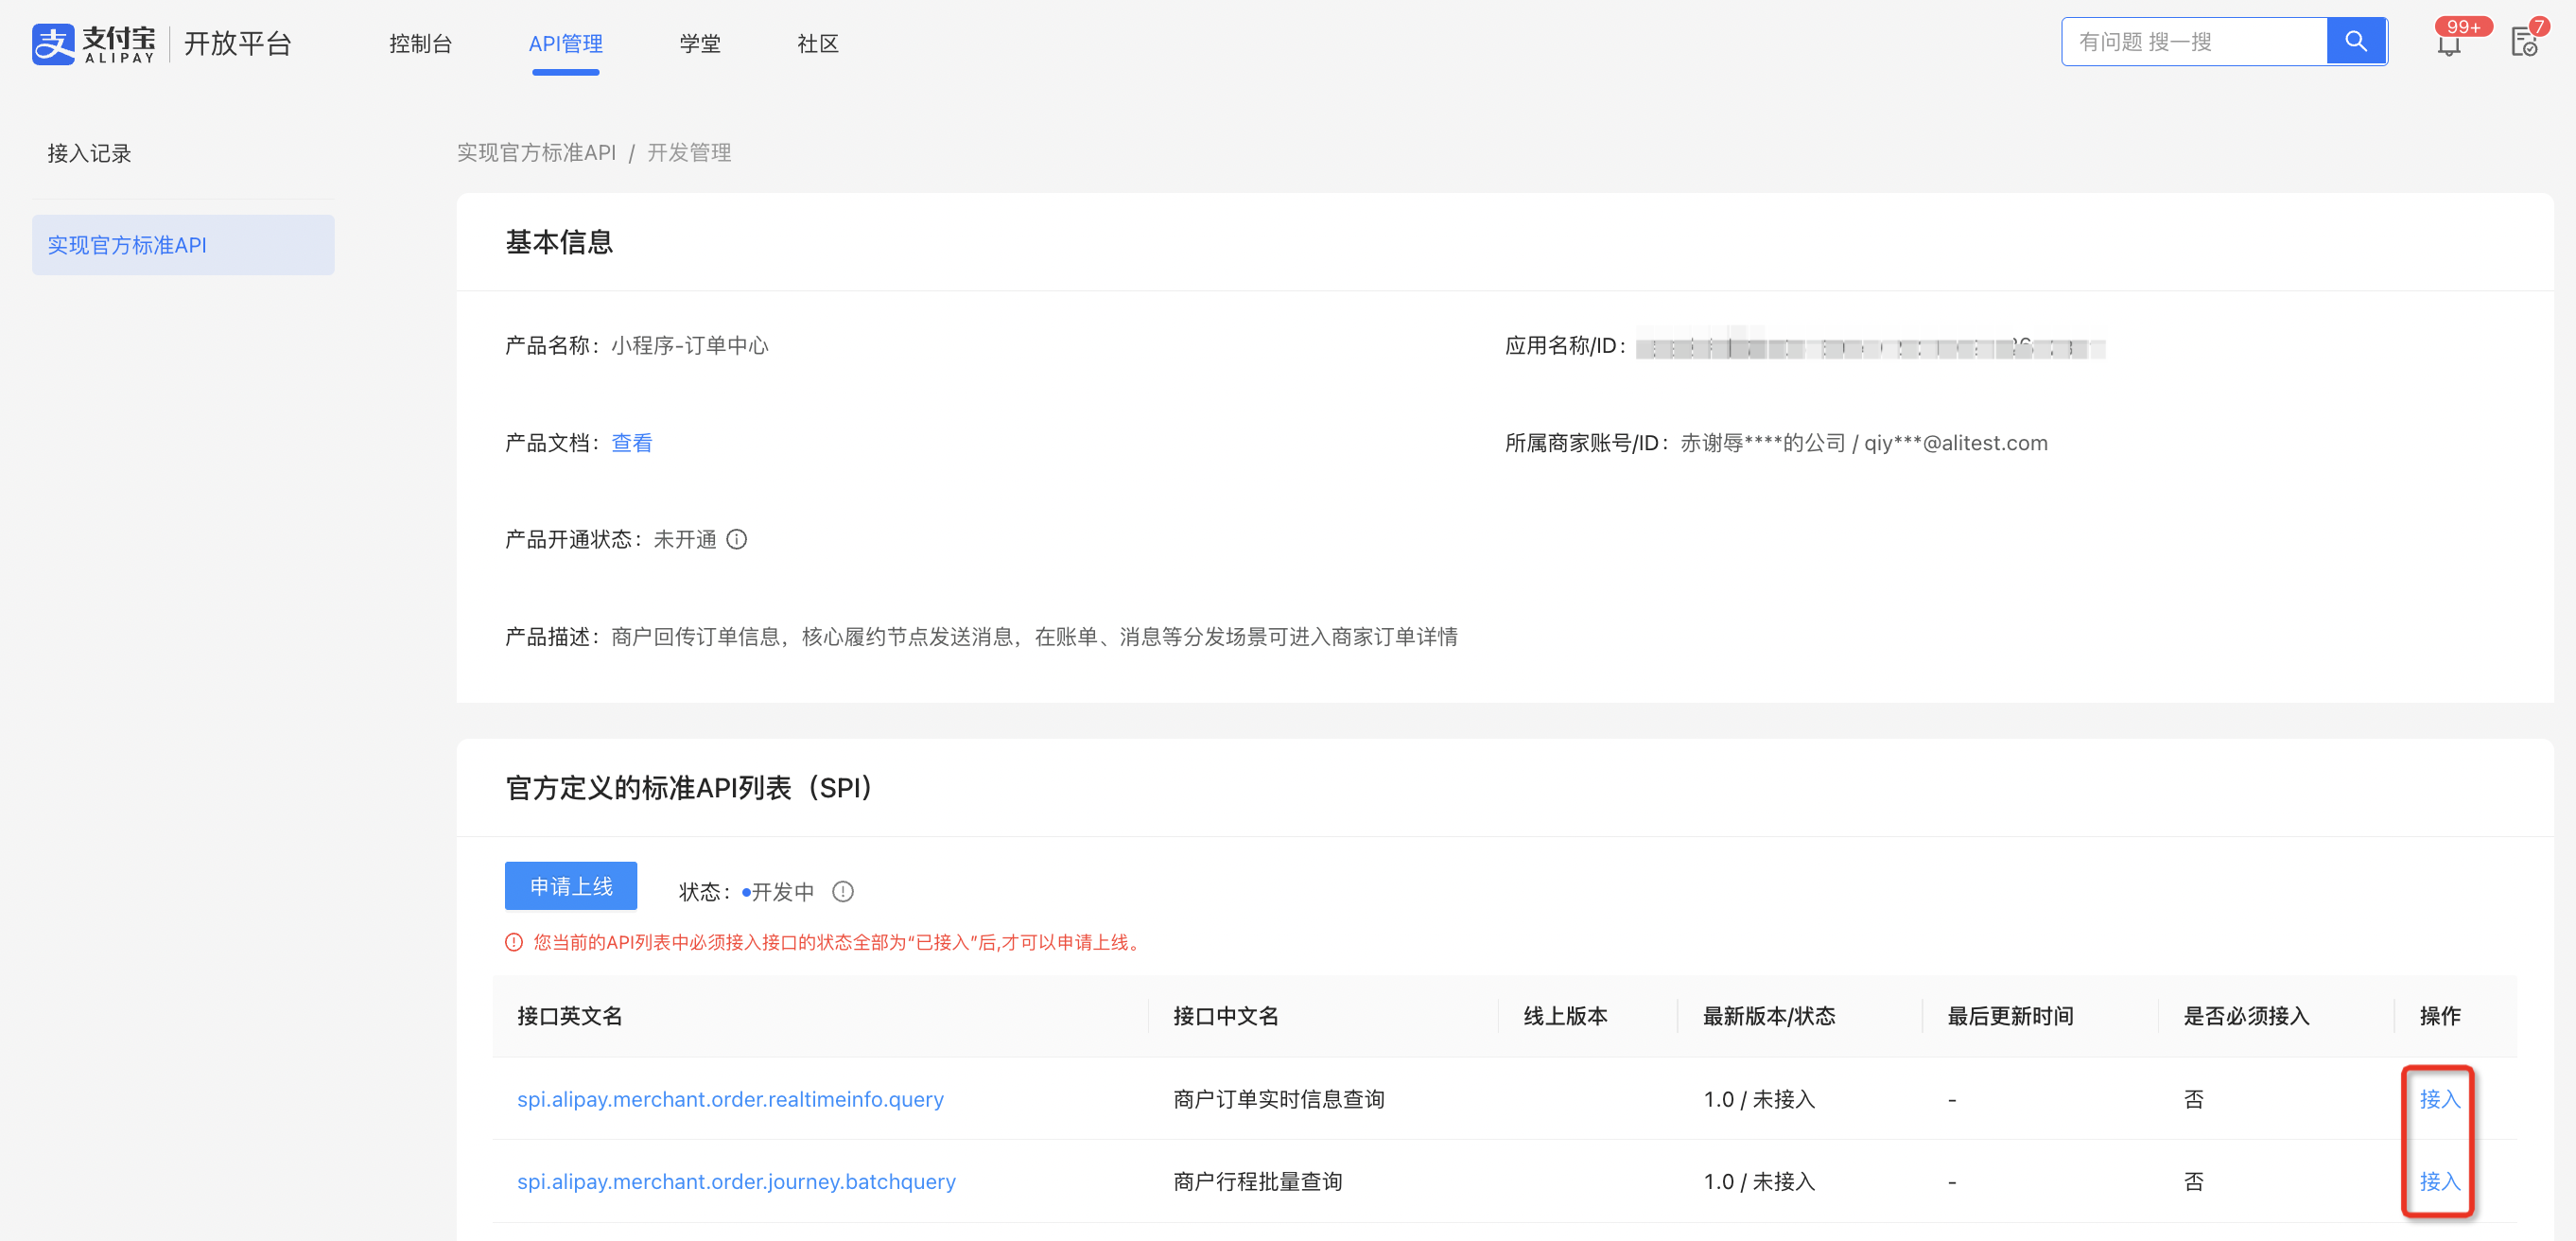Click 实现官方标准API in the breadcrumb
The image size is (2576, 1241).
(536, 152)
